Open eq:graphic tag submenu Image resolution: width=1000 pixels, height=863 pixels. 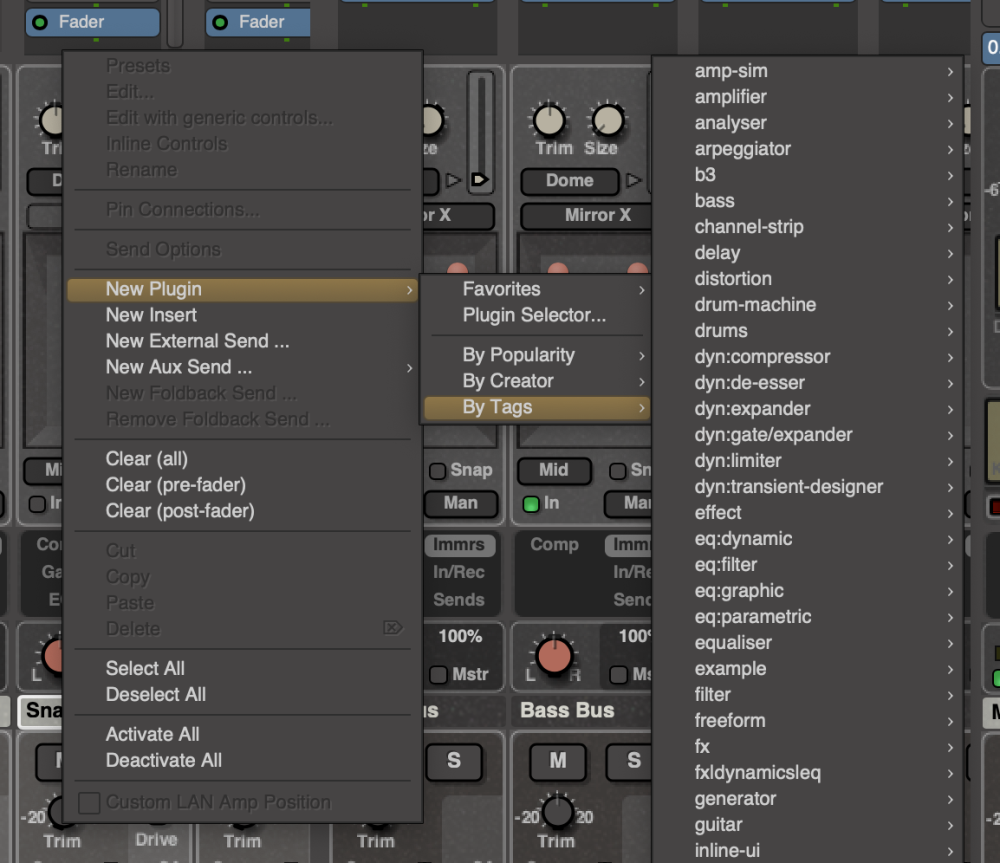(x=807, y=591)
